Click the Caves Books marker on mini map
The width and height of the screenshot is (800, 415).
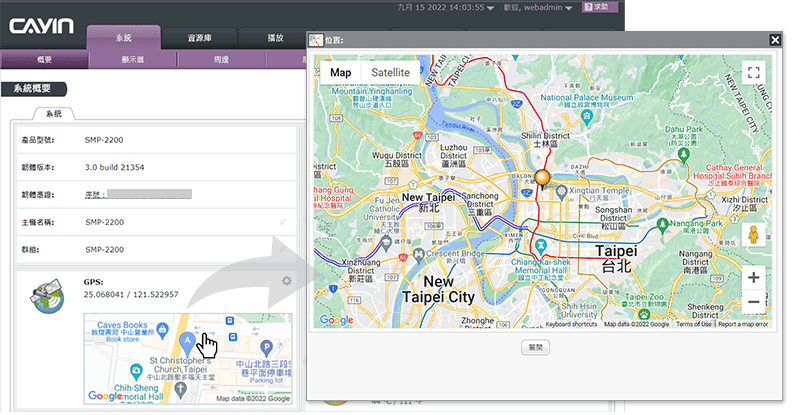click(x=163, y=329)
